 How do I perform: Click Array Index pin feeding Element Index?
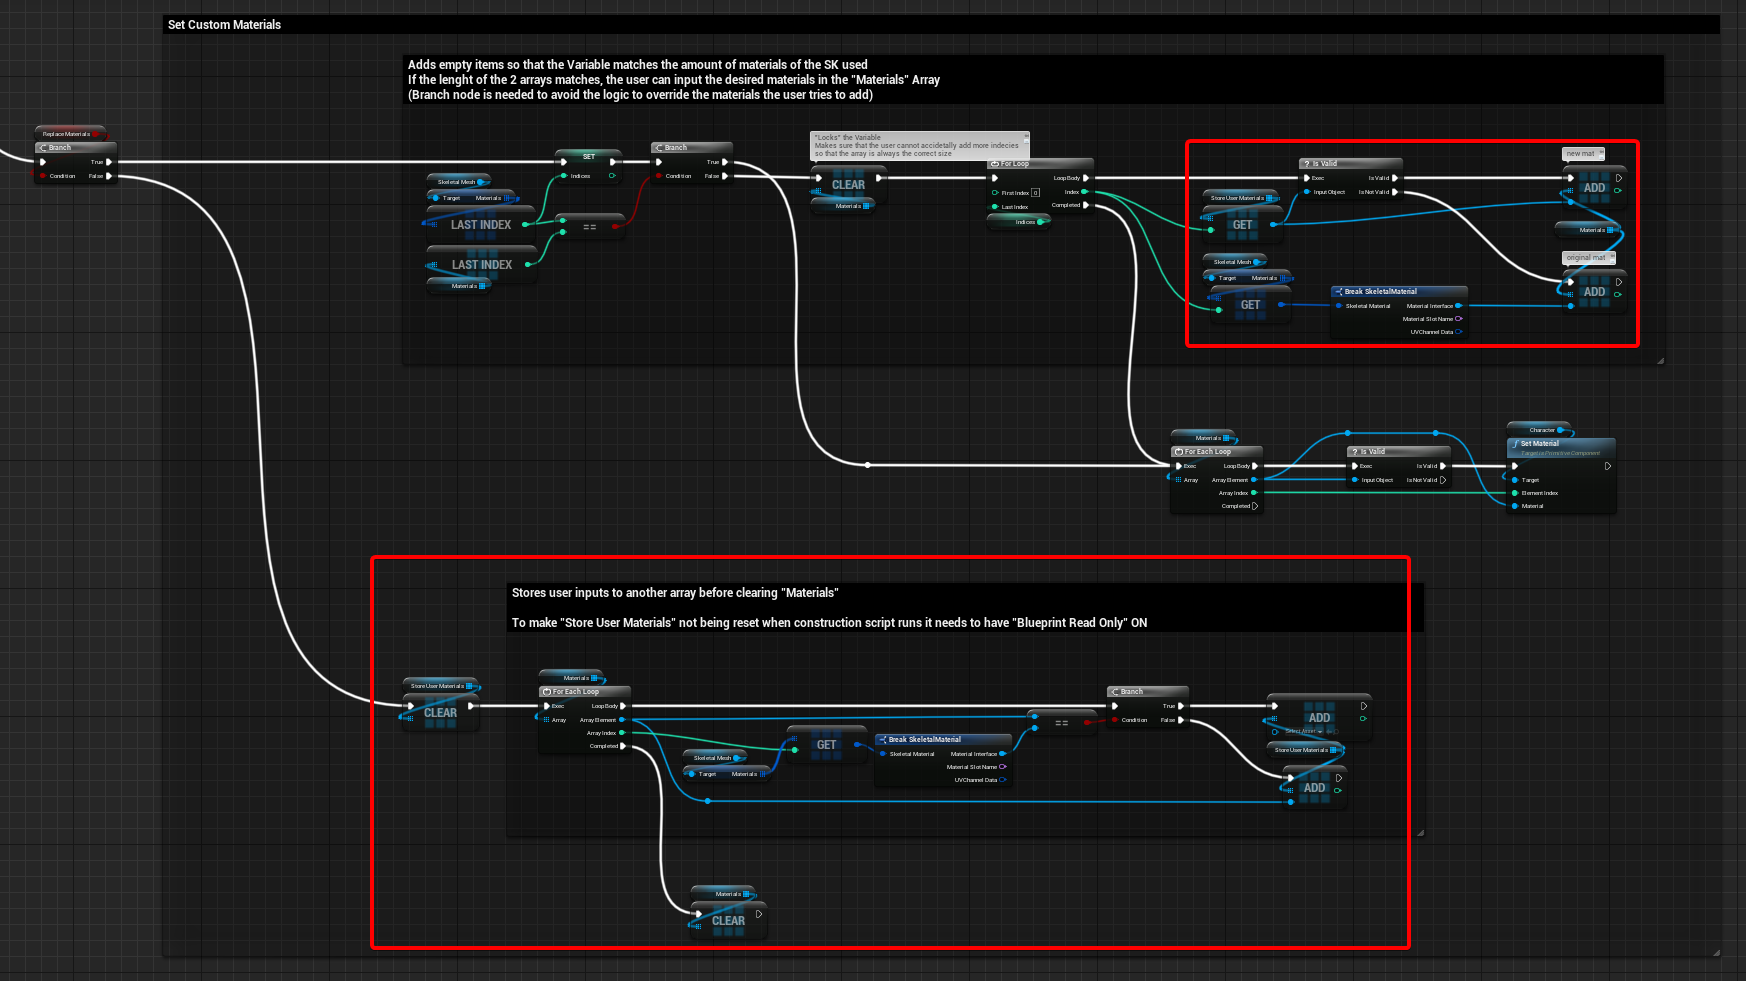point(1254,493)
